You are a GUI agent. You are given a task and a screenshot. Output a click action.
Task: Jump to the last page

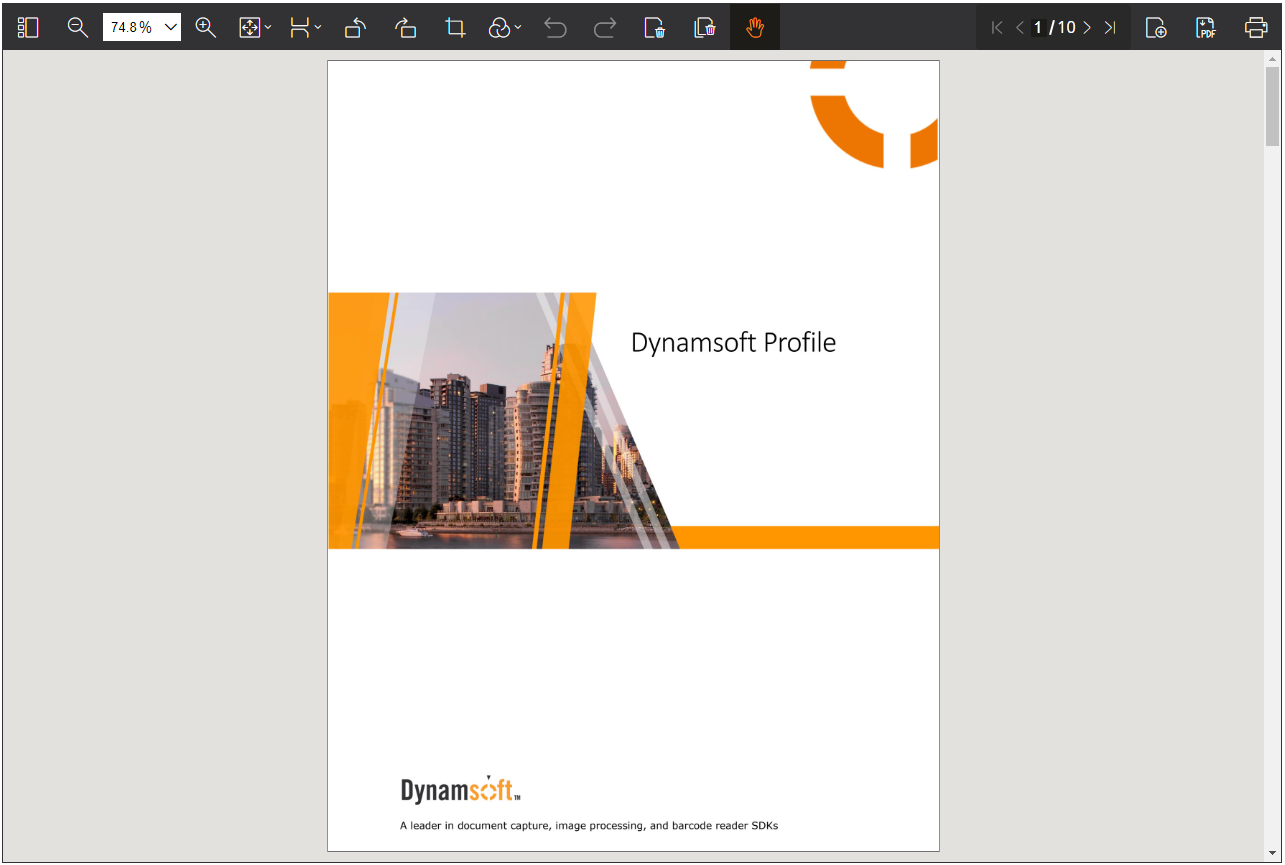[1110, 28]
